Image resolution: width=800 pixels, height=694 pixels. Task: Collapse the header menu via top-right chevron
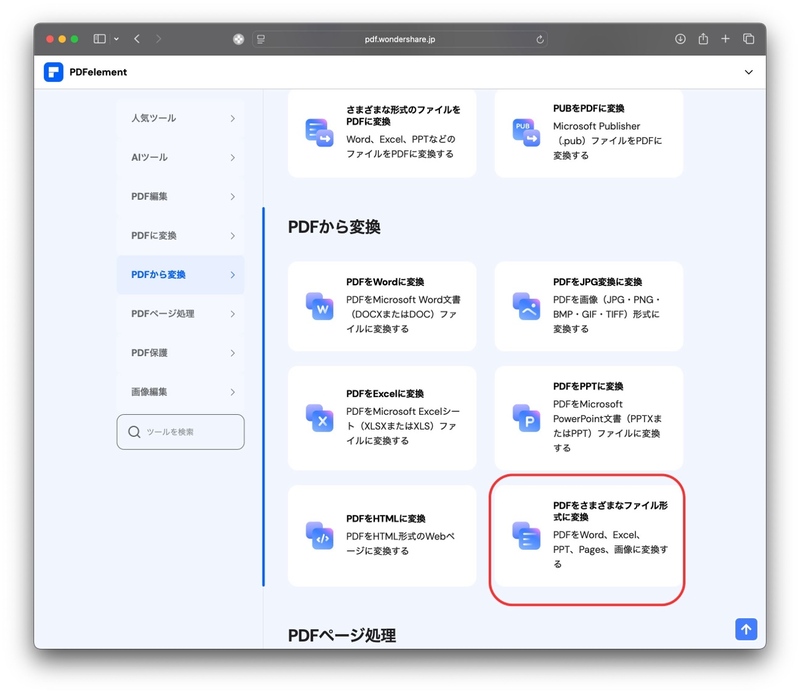748,72
